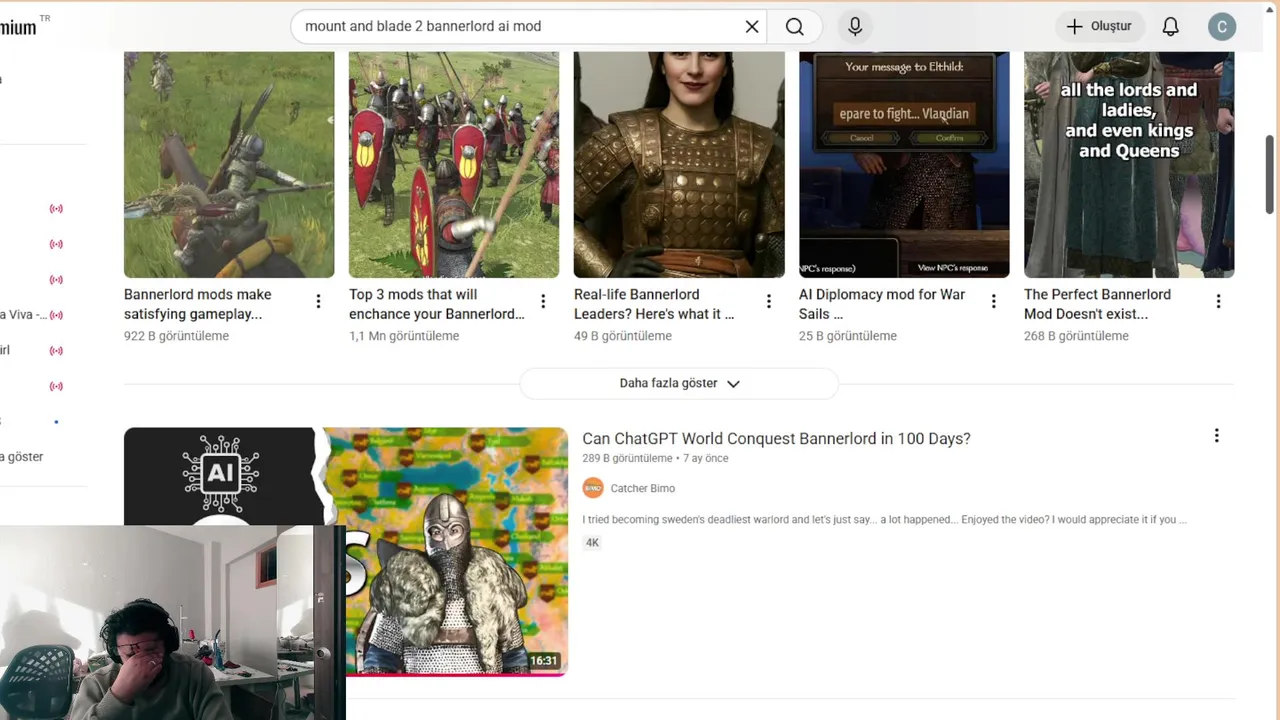Click the 289 B görüntüleme view count

(627, 458)
